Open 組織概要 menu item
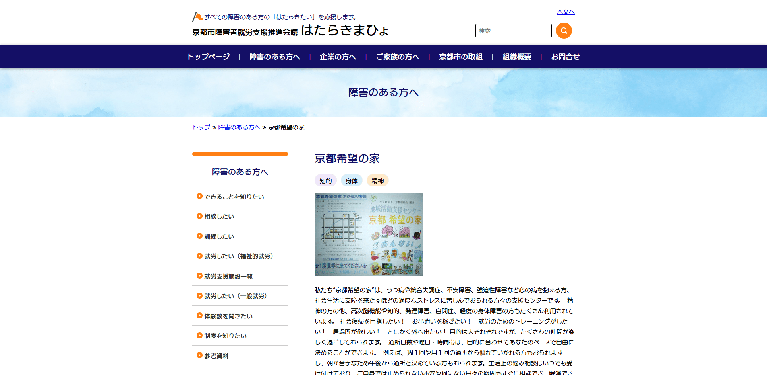767x375 pixels. [x=517, y=57]
